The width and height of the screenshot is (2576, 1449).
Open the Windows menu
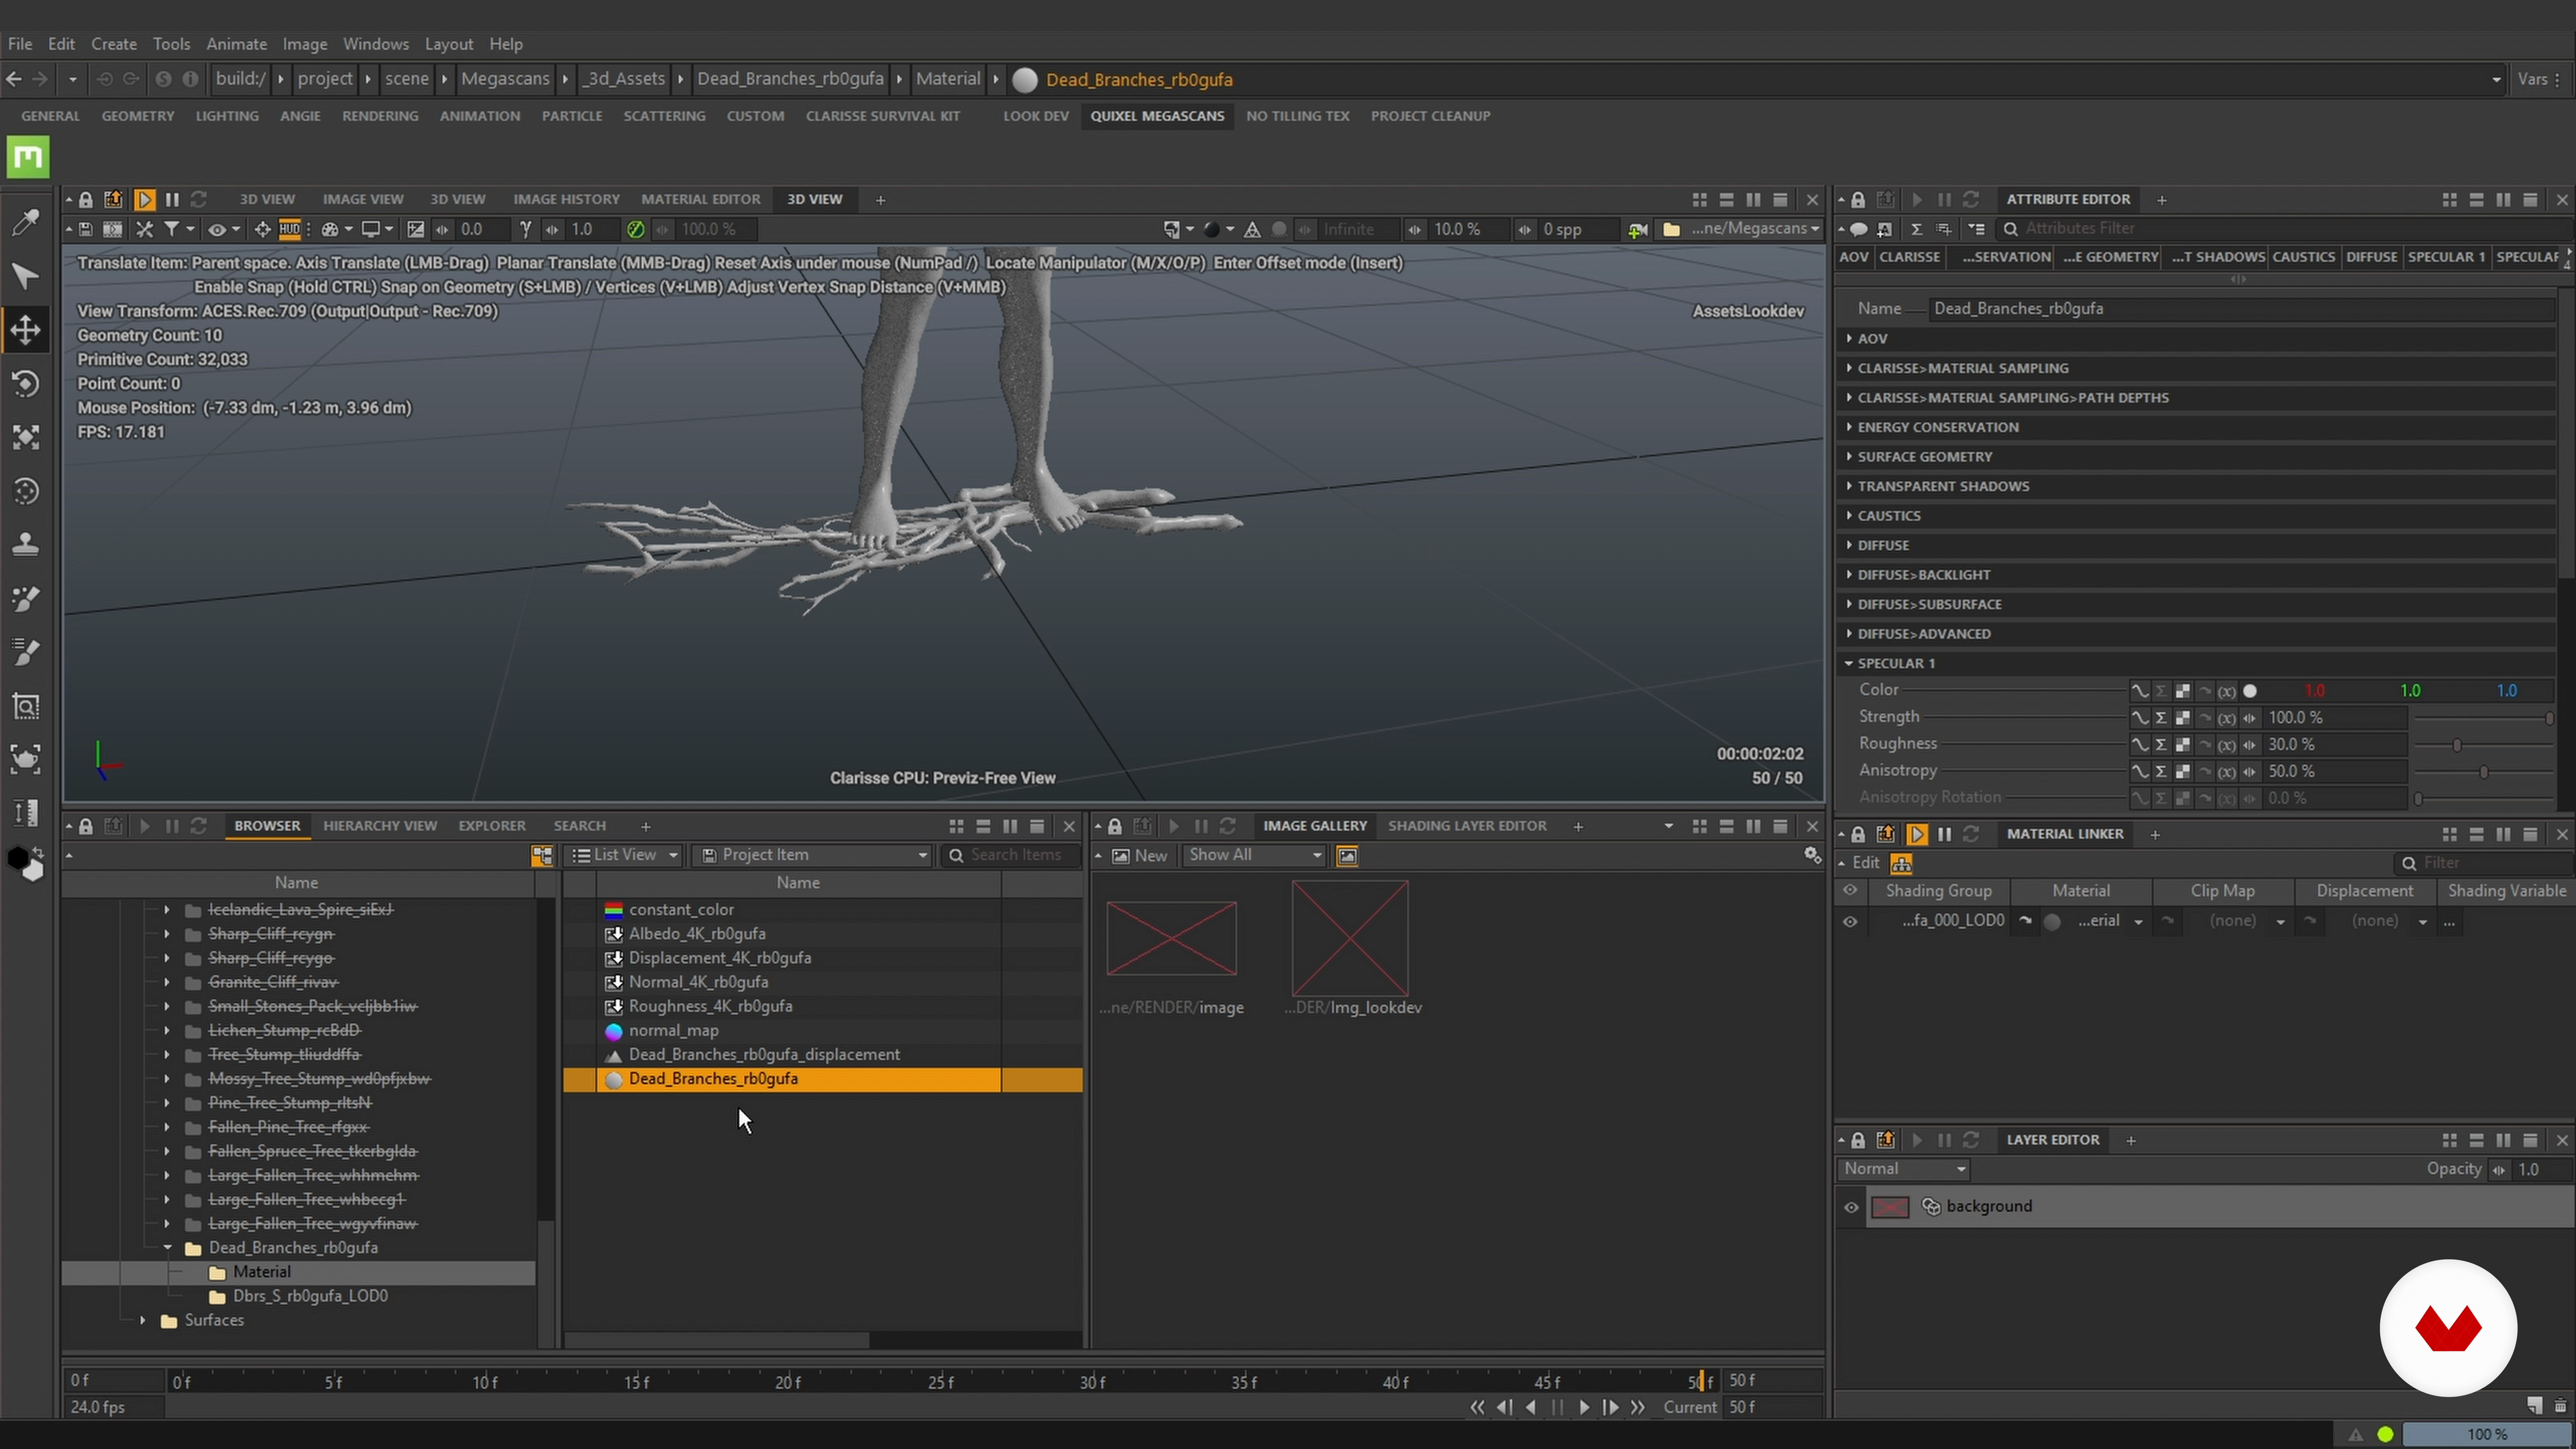click(x=375, y=44)
